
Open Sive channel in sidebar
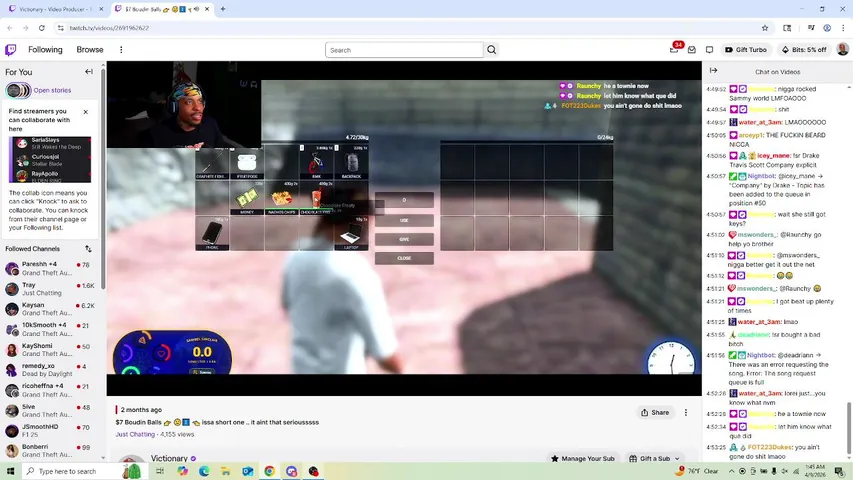(49, 410)
